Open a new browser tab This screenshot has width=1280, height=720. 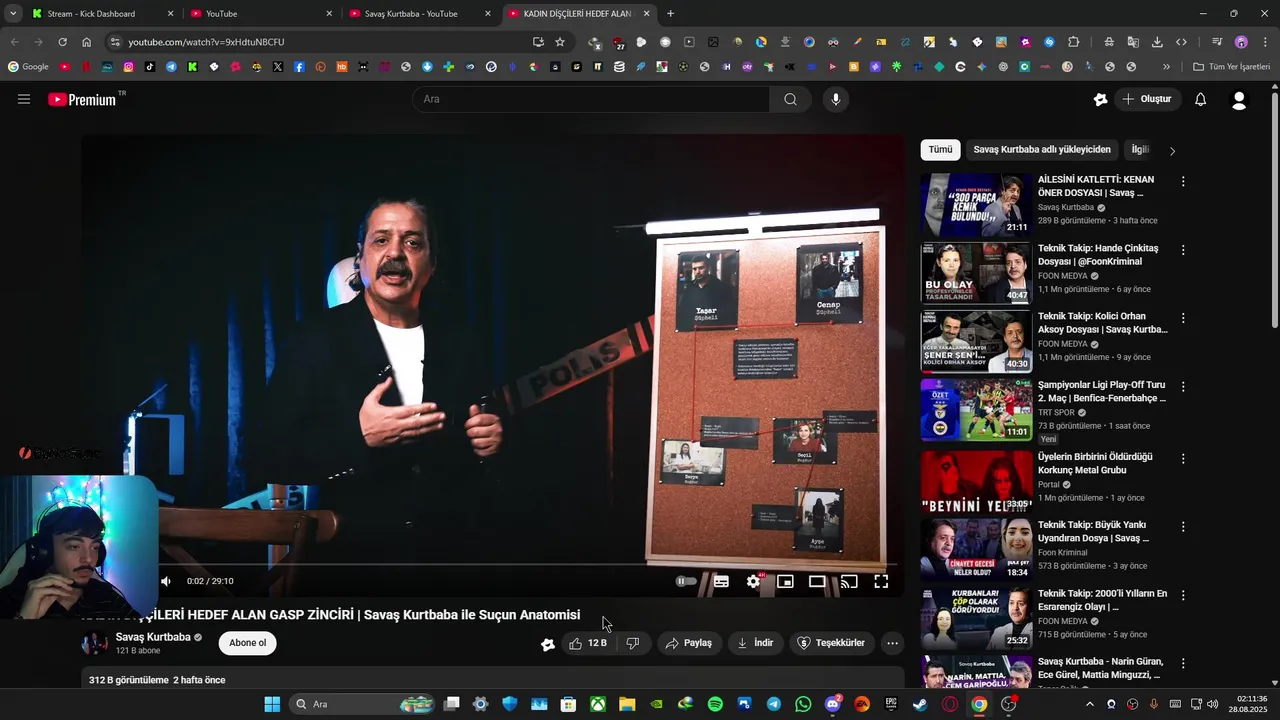tap(670, 14)
